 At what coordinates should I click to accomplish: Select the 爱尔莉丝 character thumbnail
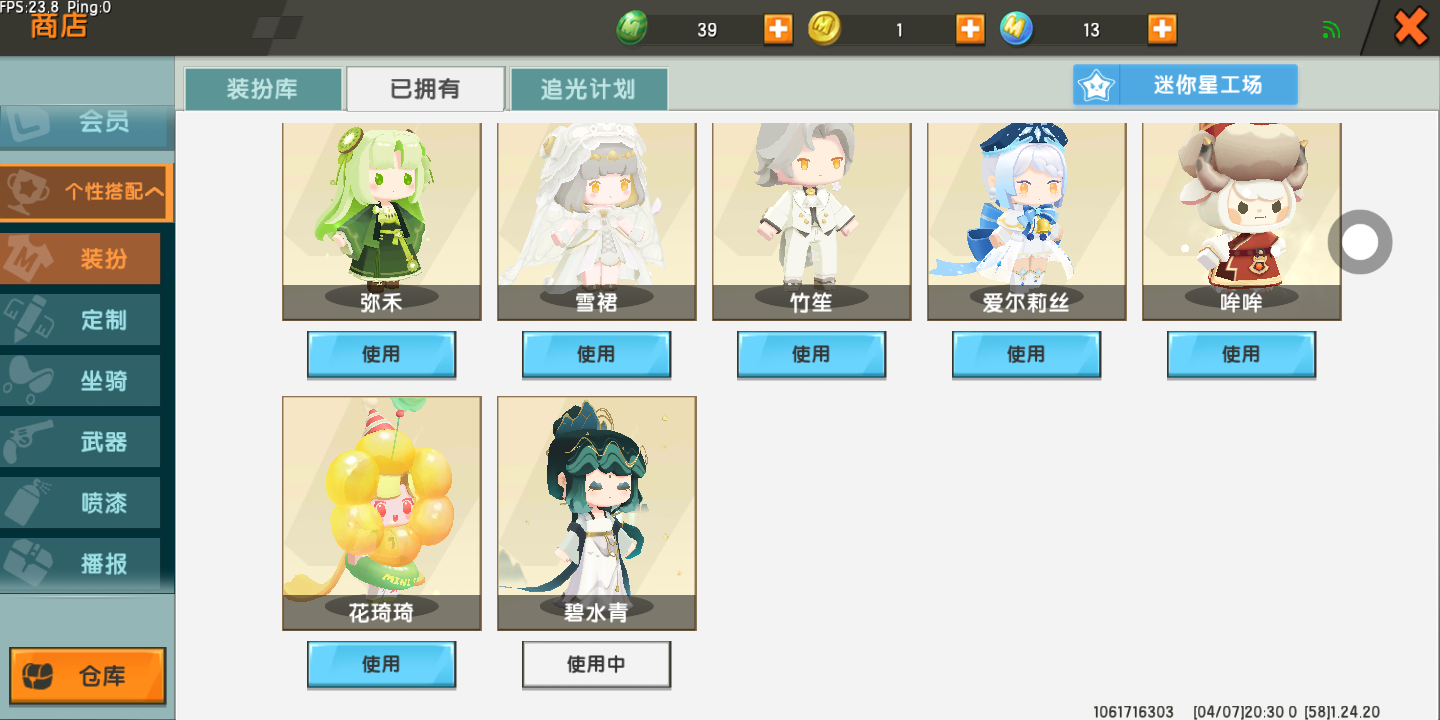point(1027,221)
